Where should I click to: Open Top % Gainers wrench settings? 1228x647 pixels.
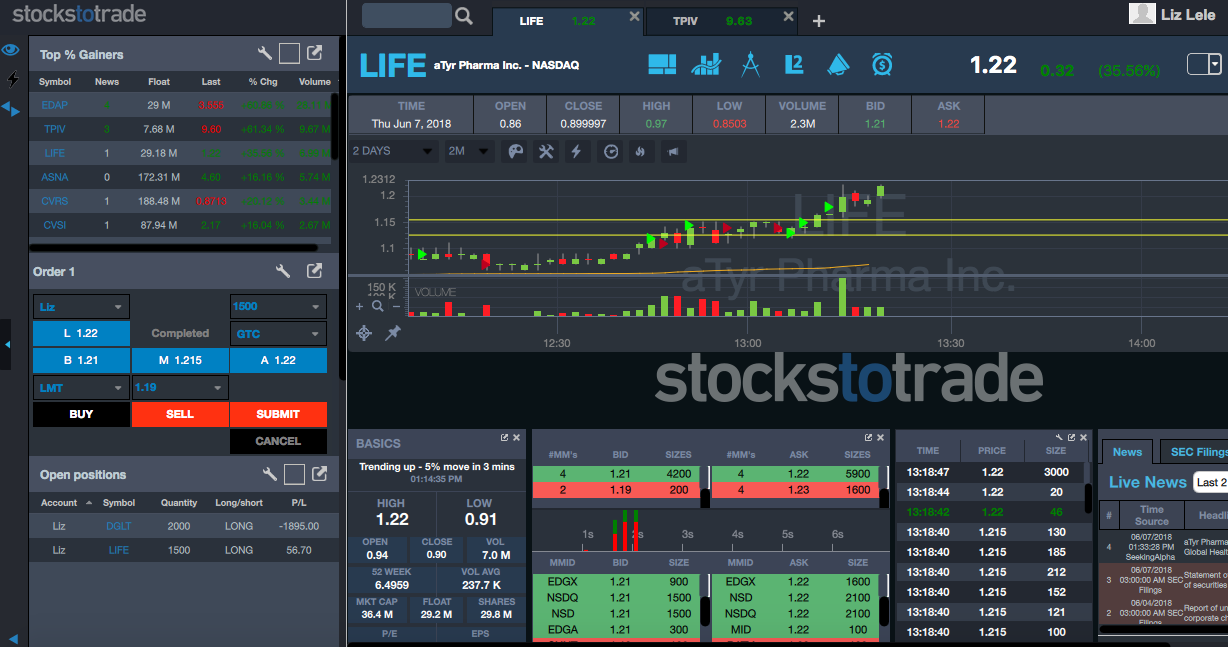tap(265, 54)
